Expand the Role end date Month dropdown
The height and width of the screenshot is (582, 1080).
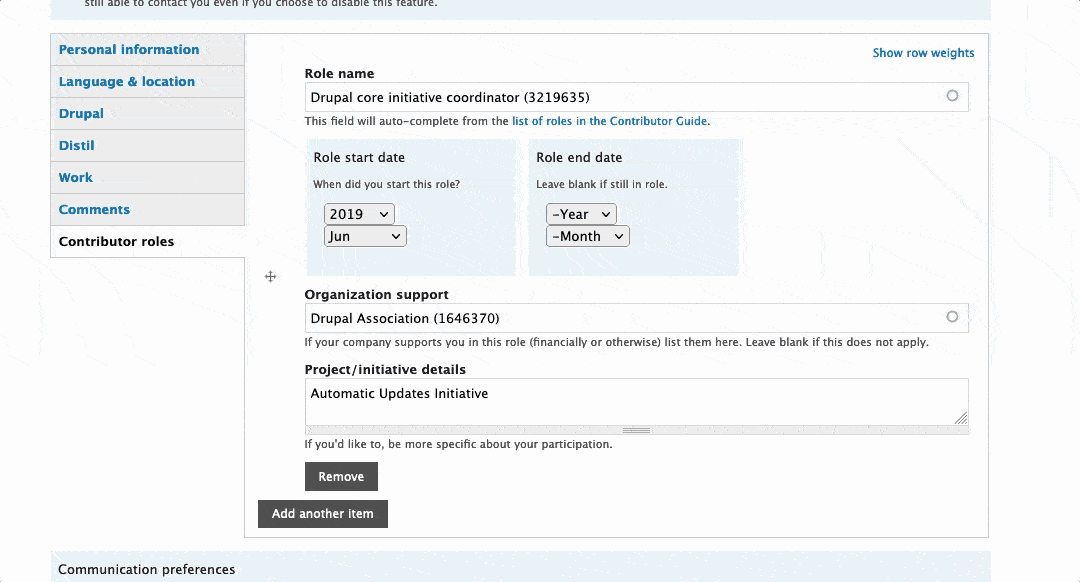click(x=587, y=236)
